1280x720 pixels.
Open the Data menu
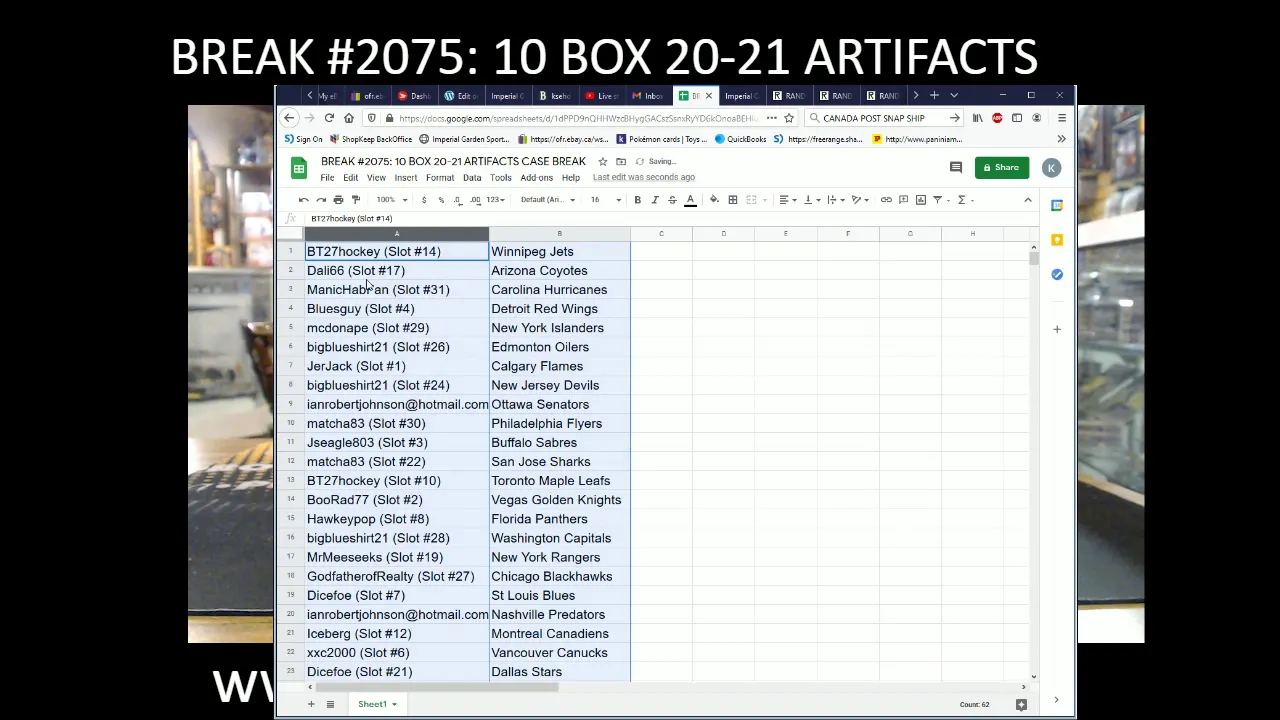[x=472, y=178]
